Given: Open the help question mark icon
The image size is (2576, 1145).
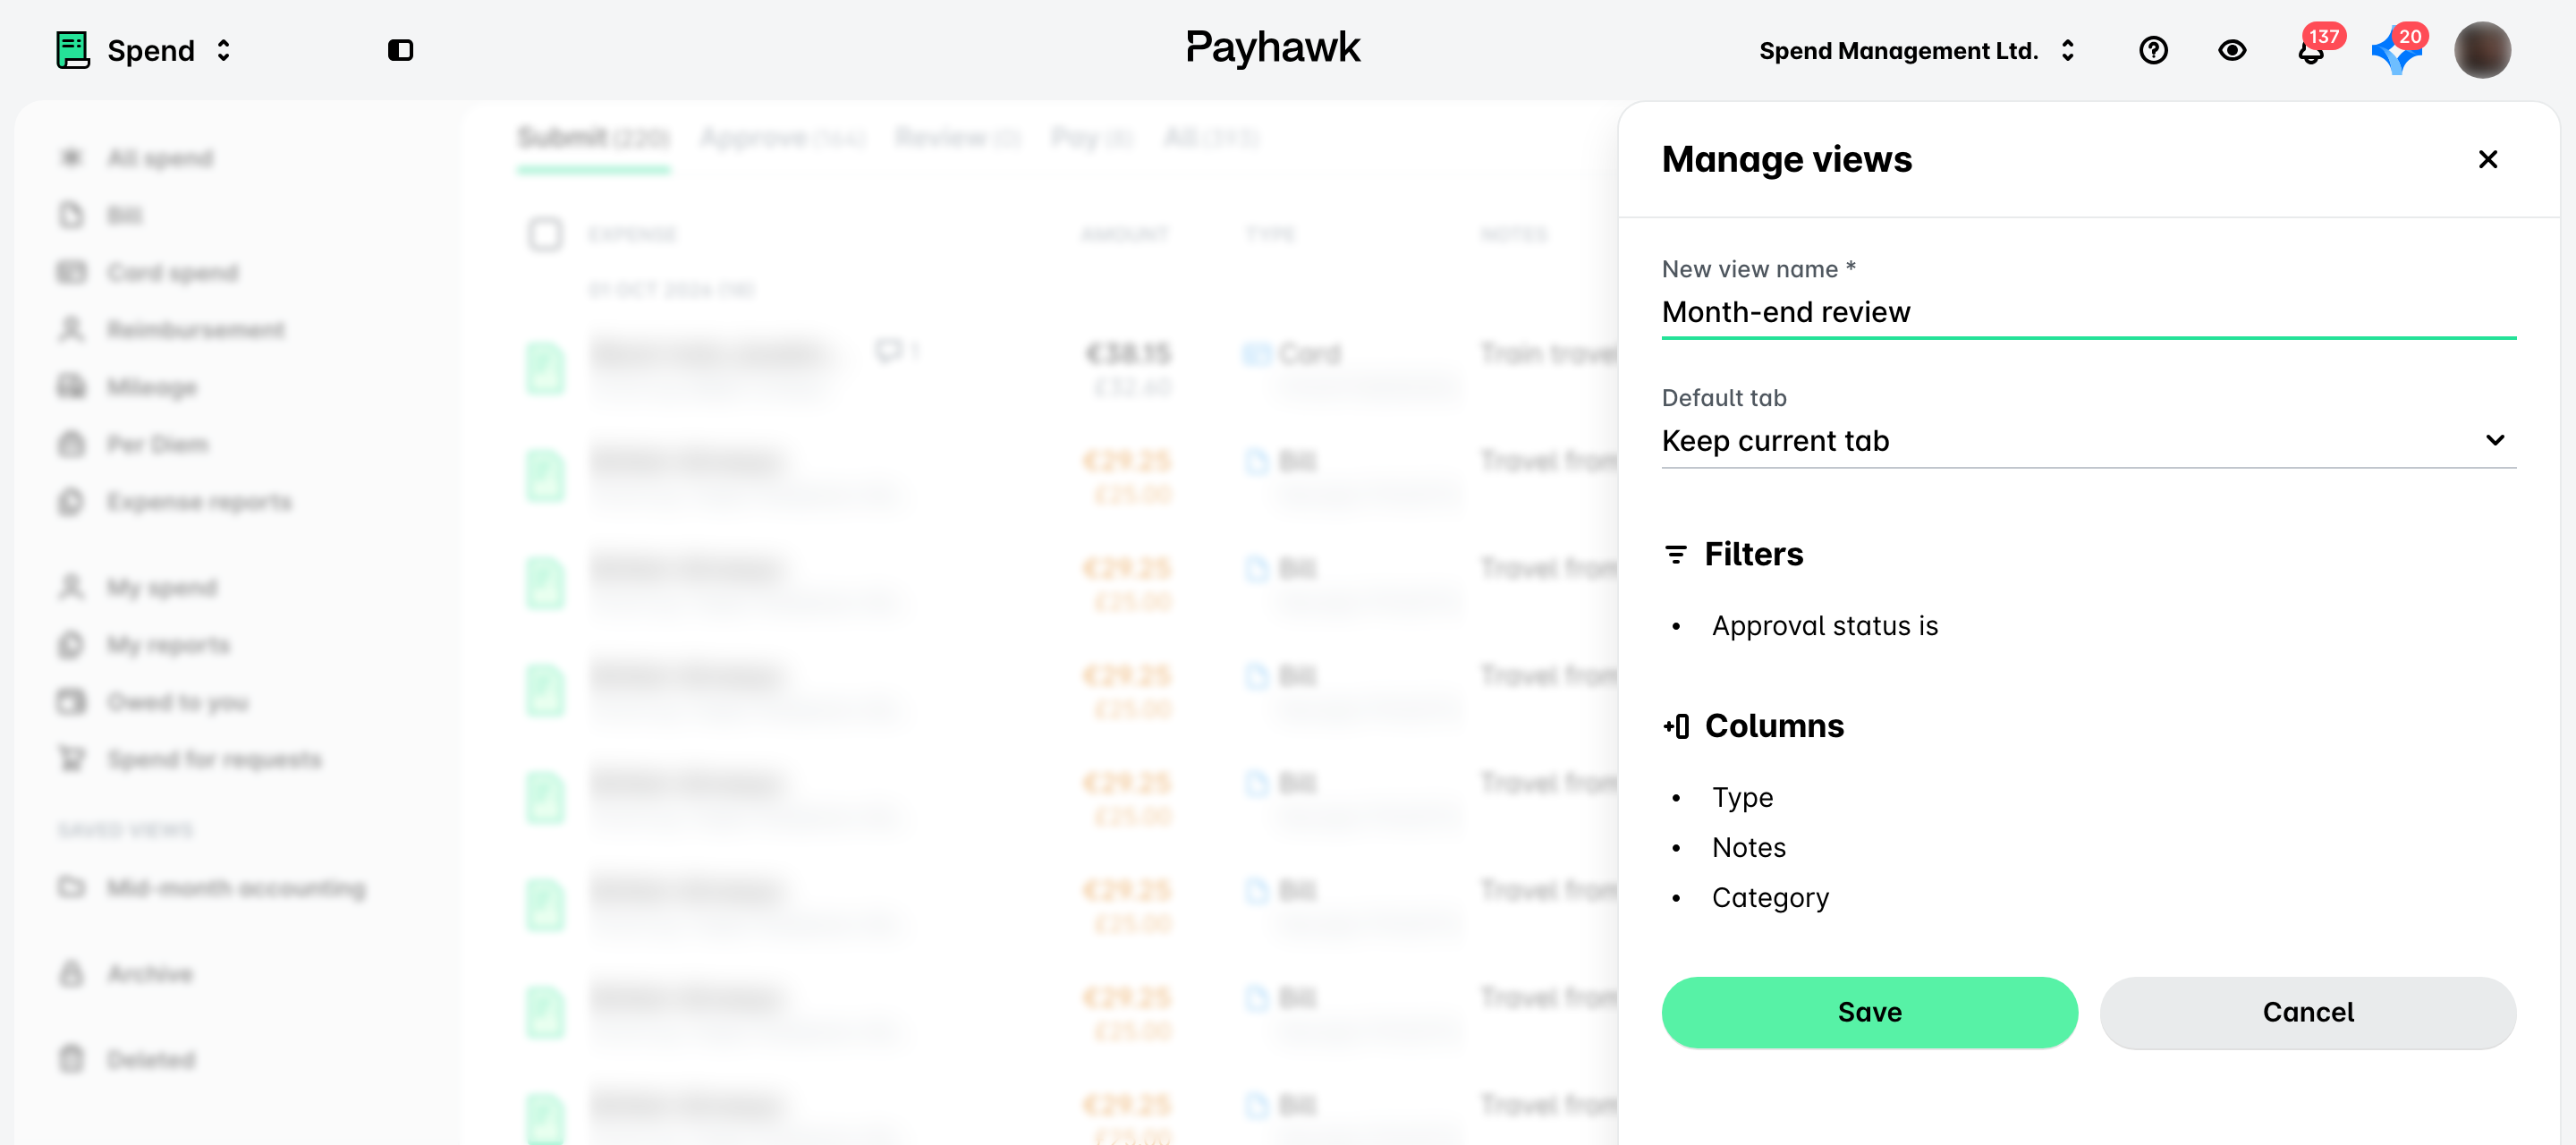Looking at the screenshot, I should click(x=2153, y=50).
